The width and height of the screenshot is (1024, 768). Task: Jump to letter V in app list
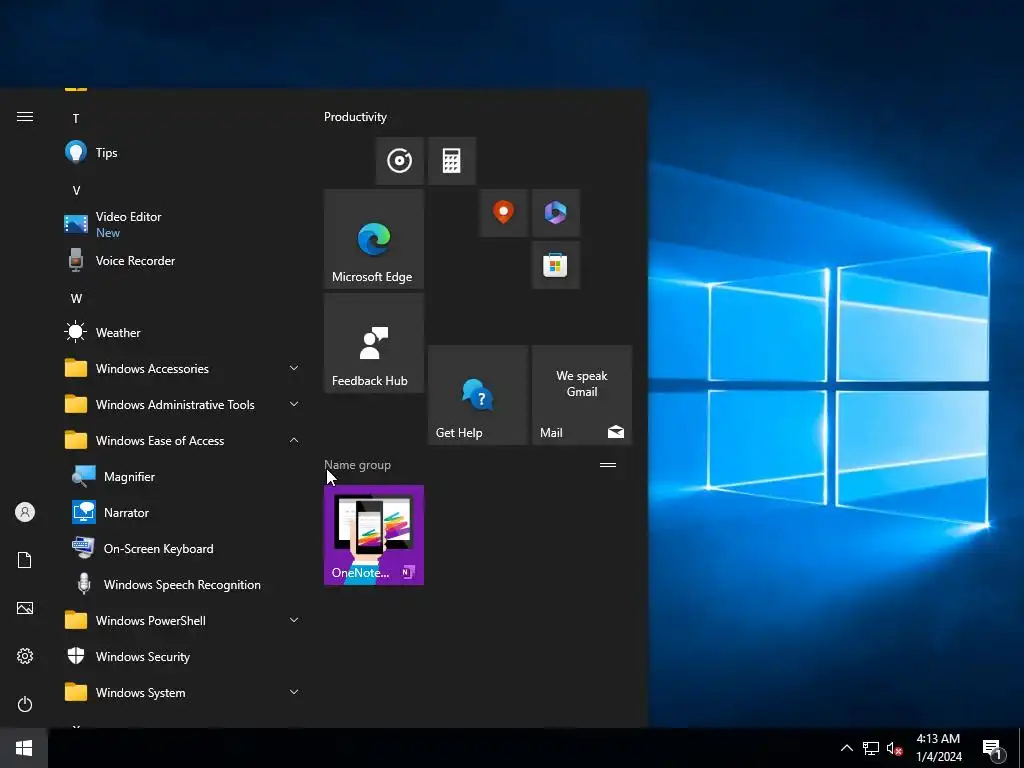point(76,191)
